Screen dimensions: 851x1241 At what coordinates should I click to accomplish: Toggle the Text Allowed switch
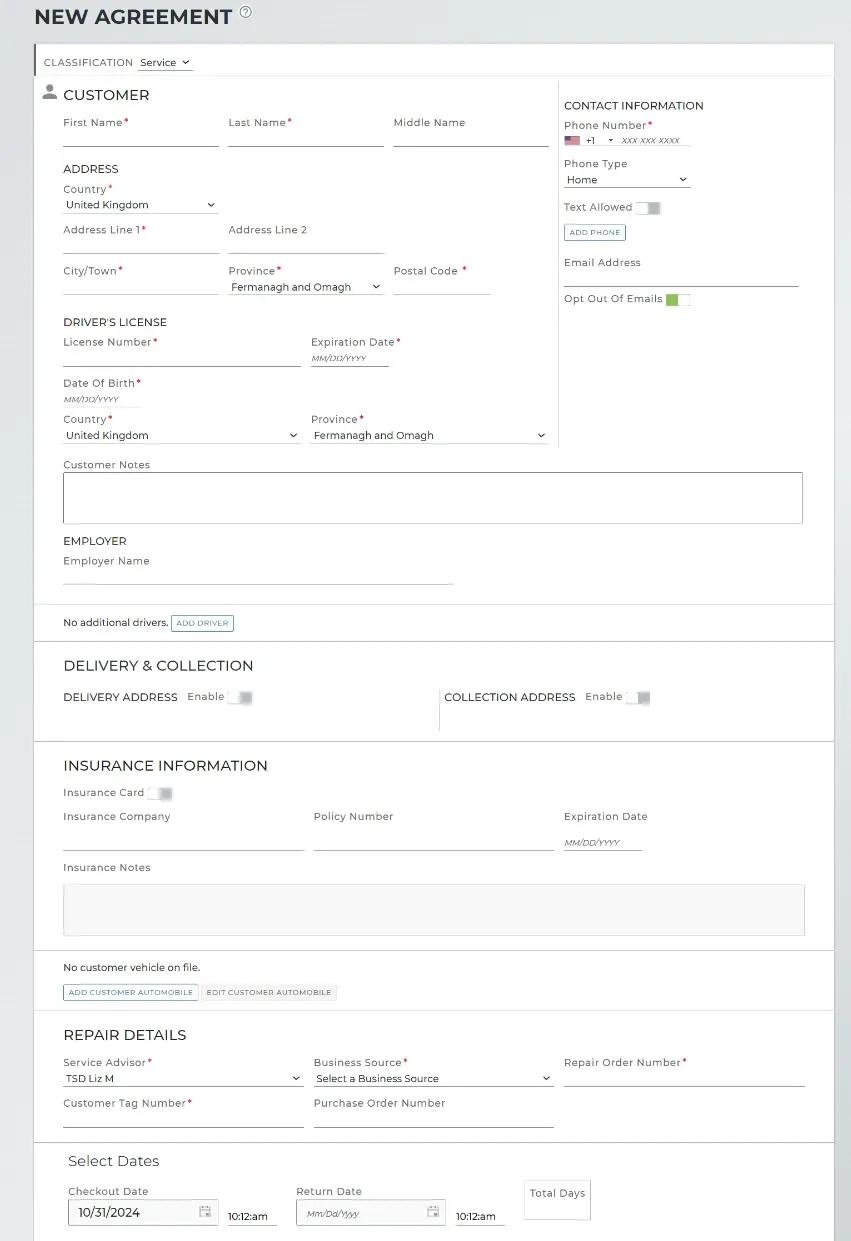[x=648, y=208]
